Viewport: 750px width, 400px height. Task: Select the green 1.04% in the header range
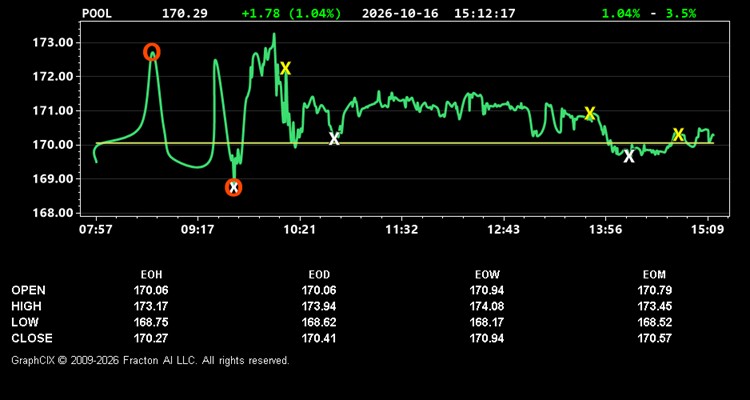(620, 13)
